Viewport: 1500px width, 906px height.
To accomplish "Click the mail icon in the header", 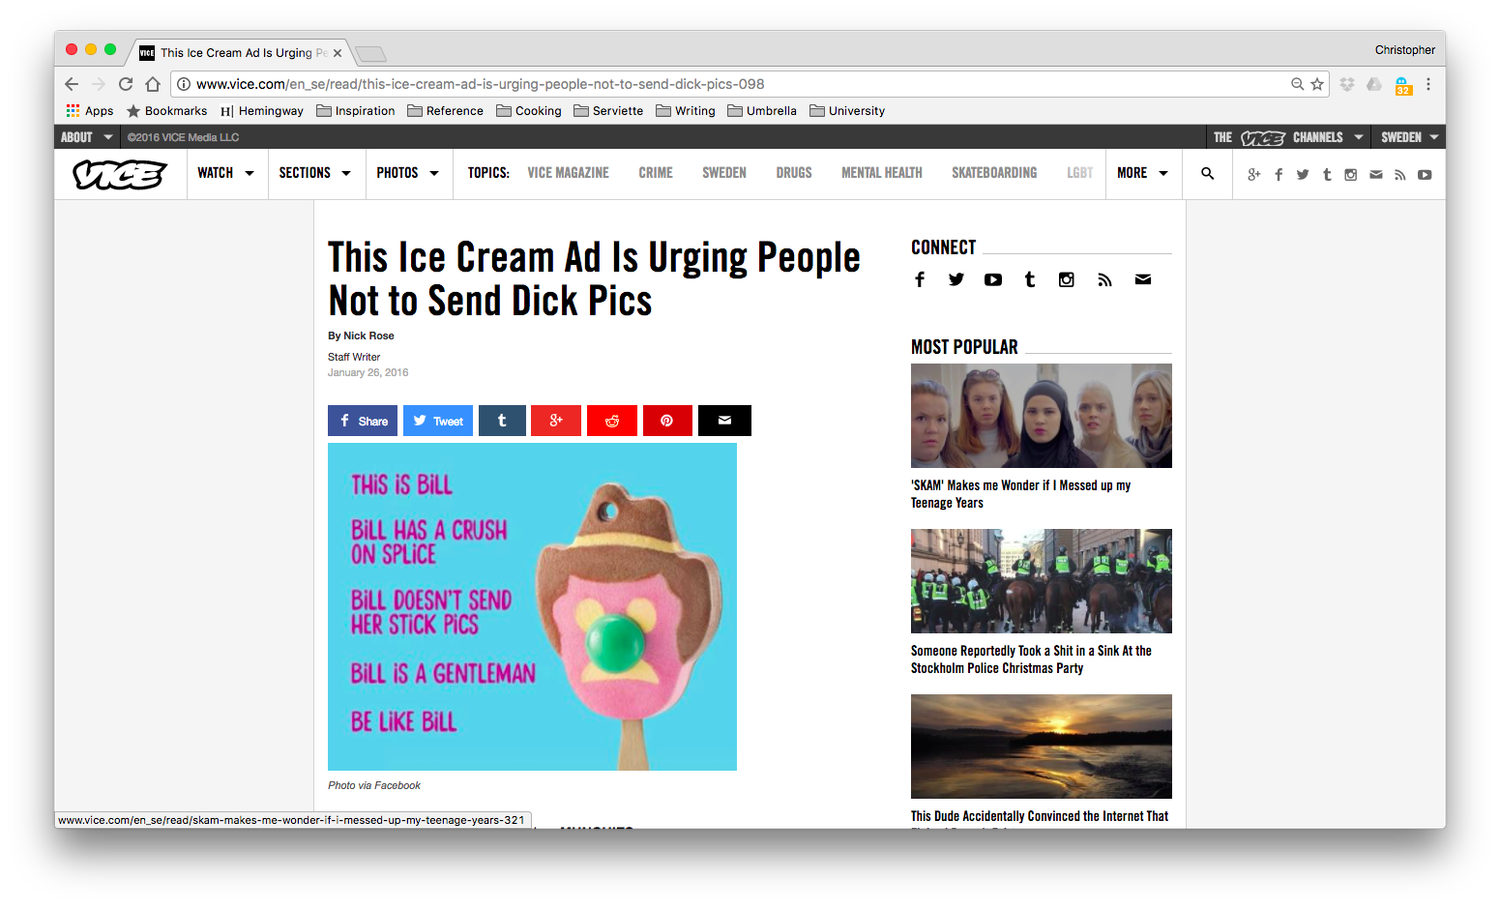I will tap(1376, 175).
